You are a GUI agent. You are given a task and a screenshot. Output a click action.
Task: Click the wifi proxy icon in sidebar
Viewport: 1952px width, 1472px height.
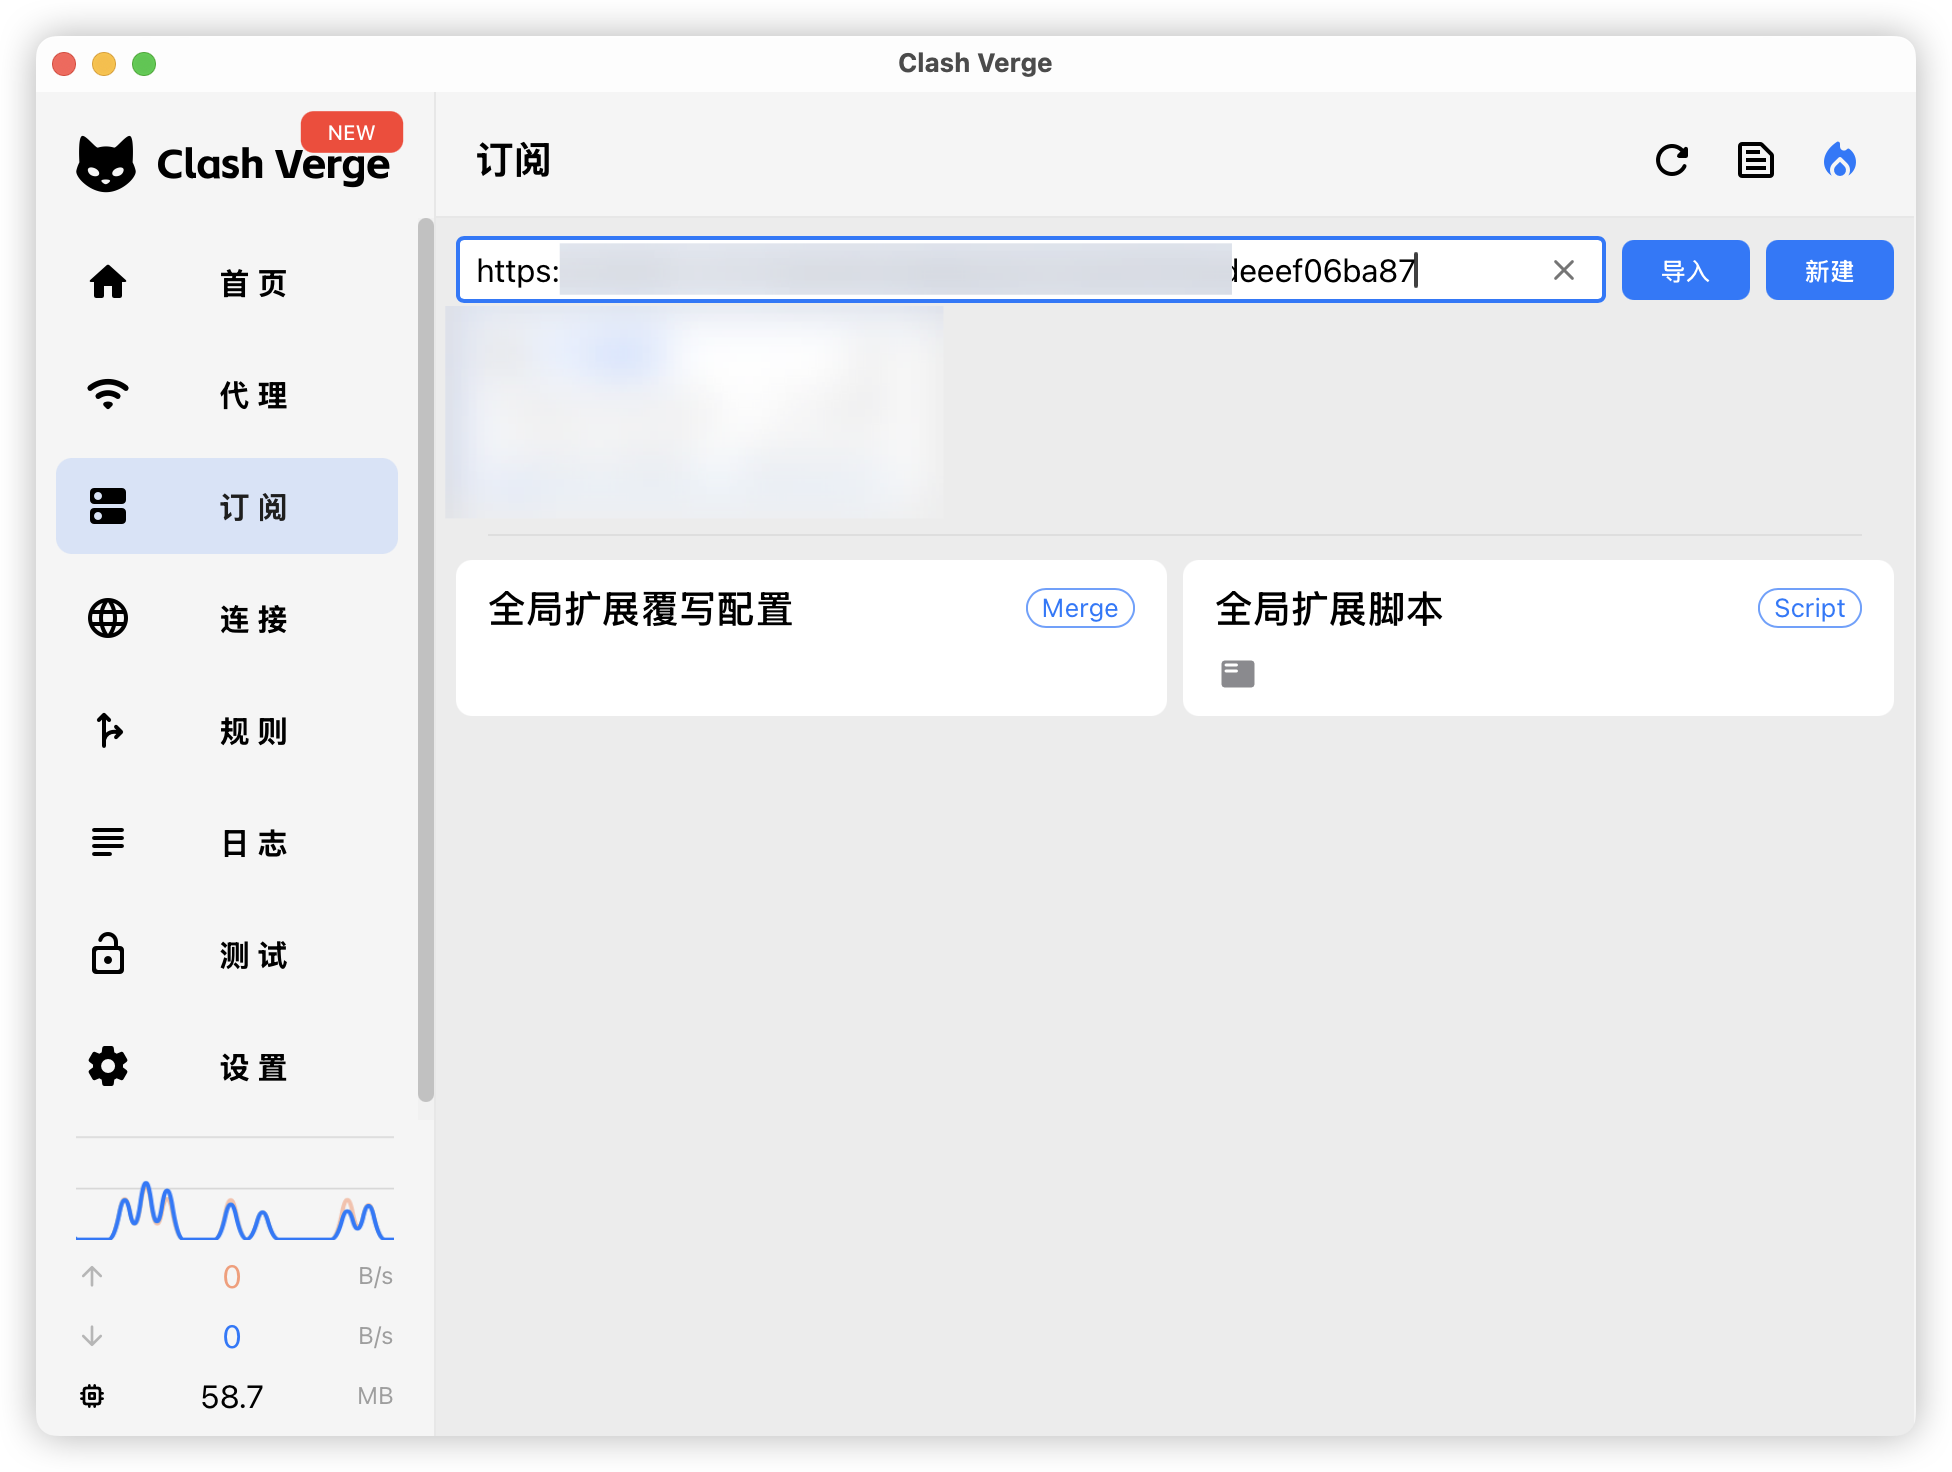coord(108,394)
